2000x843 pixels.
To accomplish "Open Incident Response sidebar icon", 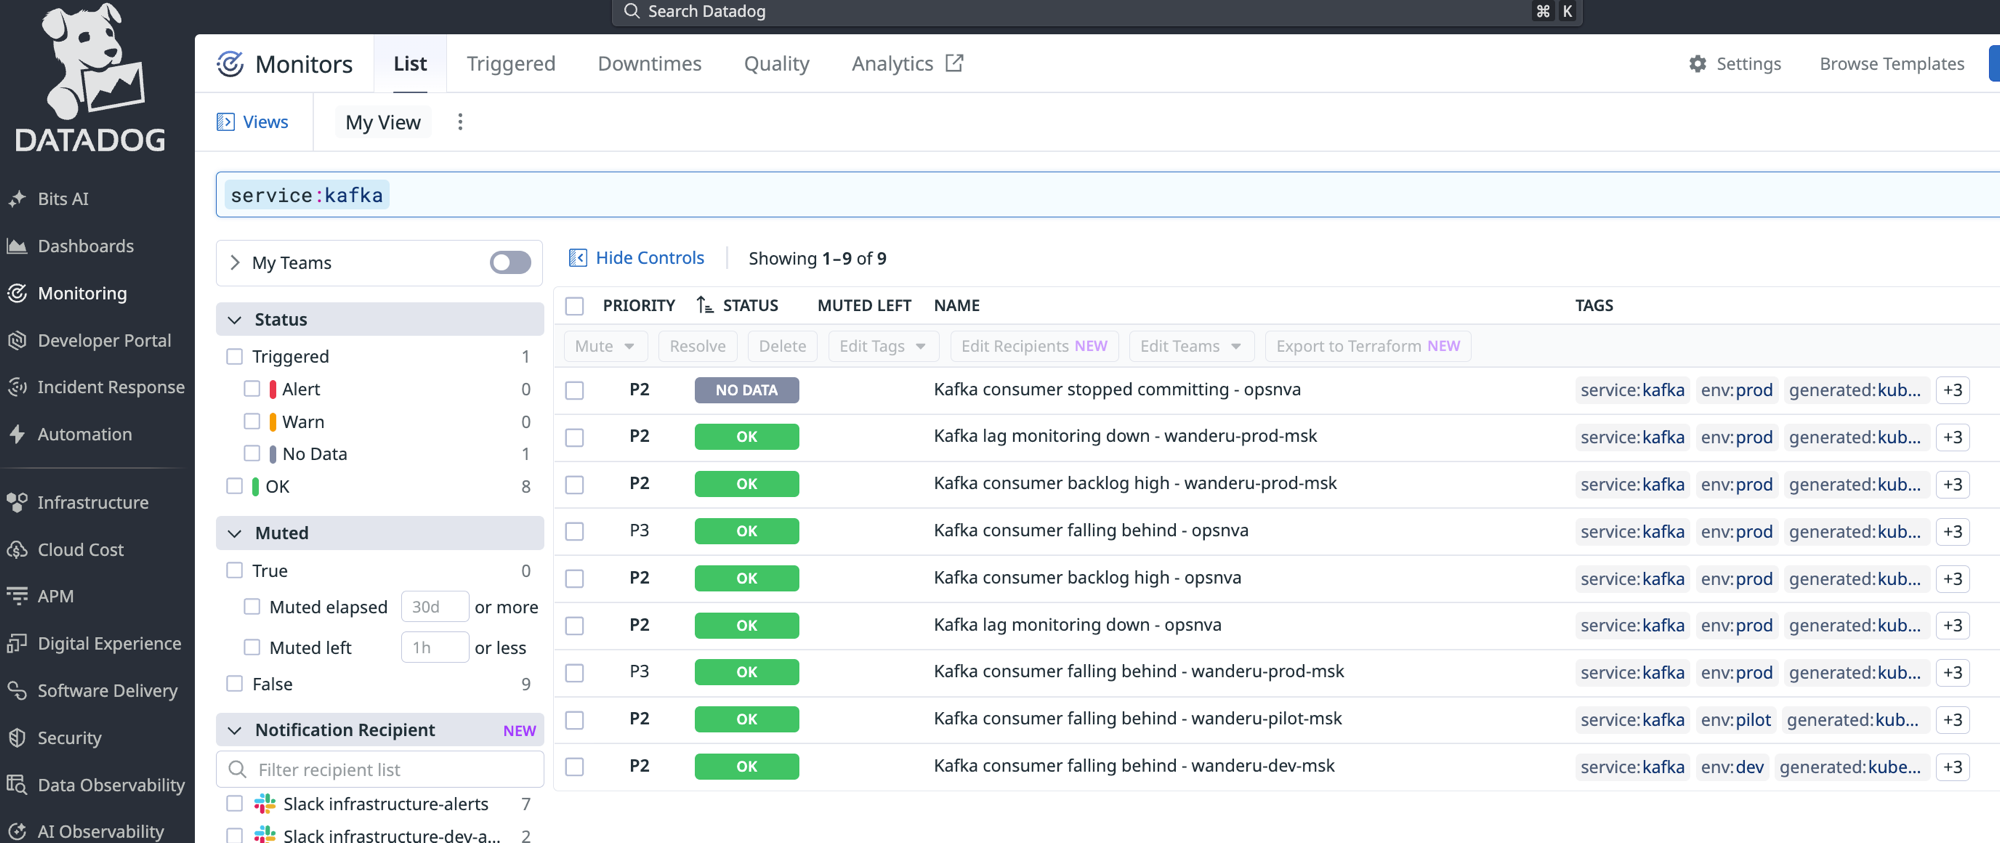I will pos(17,387).
